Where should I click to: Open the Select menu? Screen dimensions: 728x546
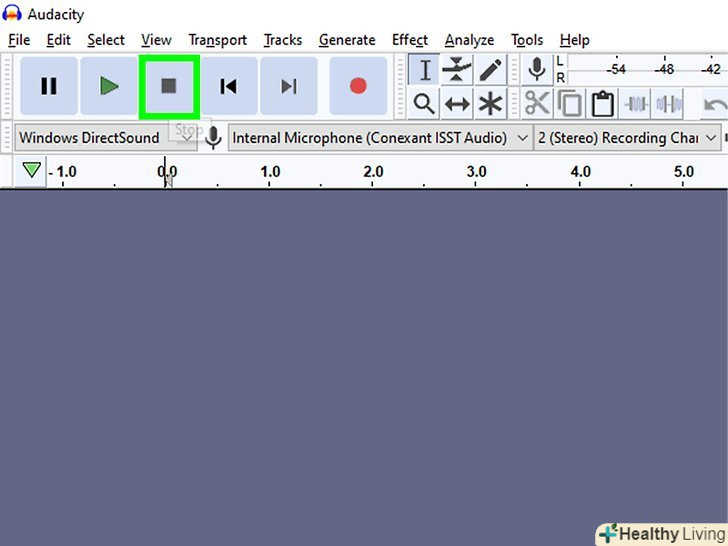tap(106, 40)
